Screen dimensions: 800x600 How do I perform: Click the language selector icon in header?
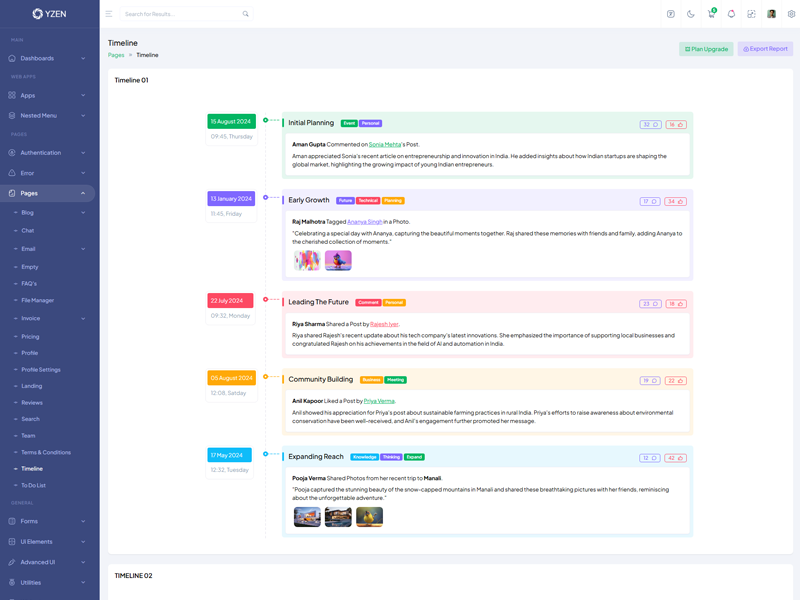(671, 14)
